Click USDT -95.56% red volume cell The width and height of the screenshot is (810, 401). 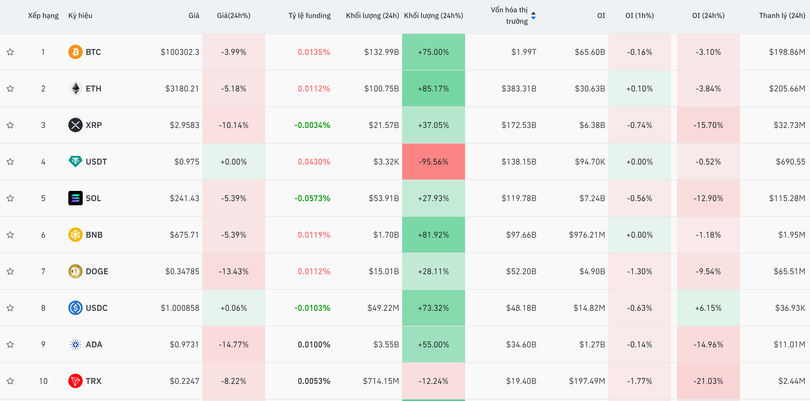(433, 162)
